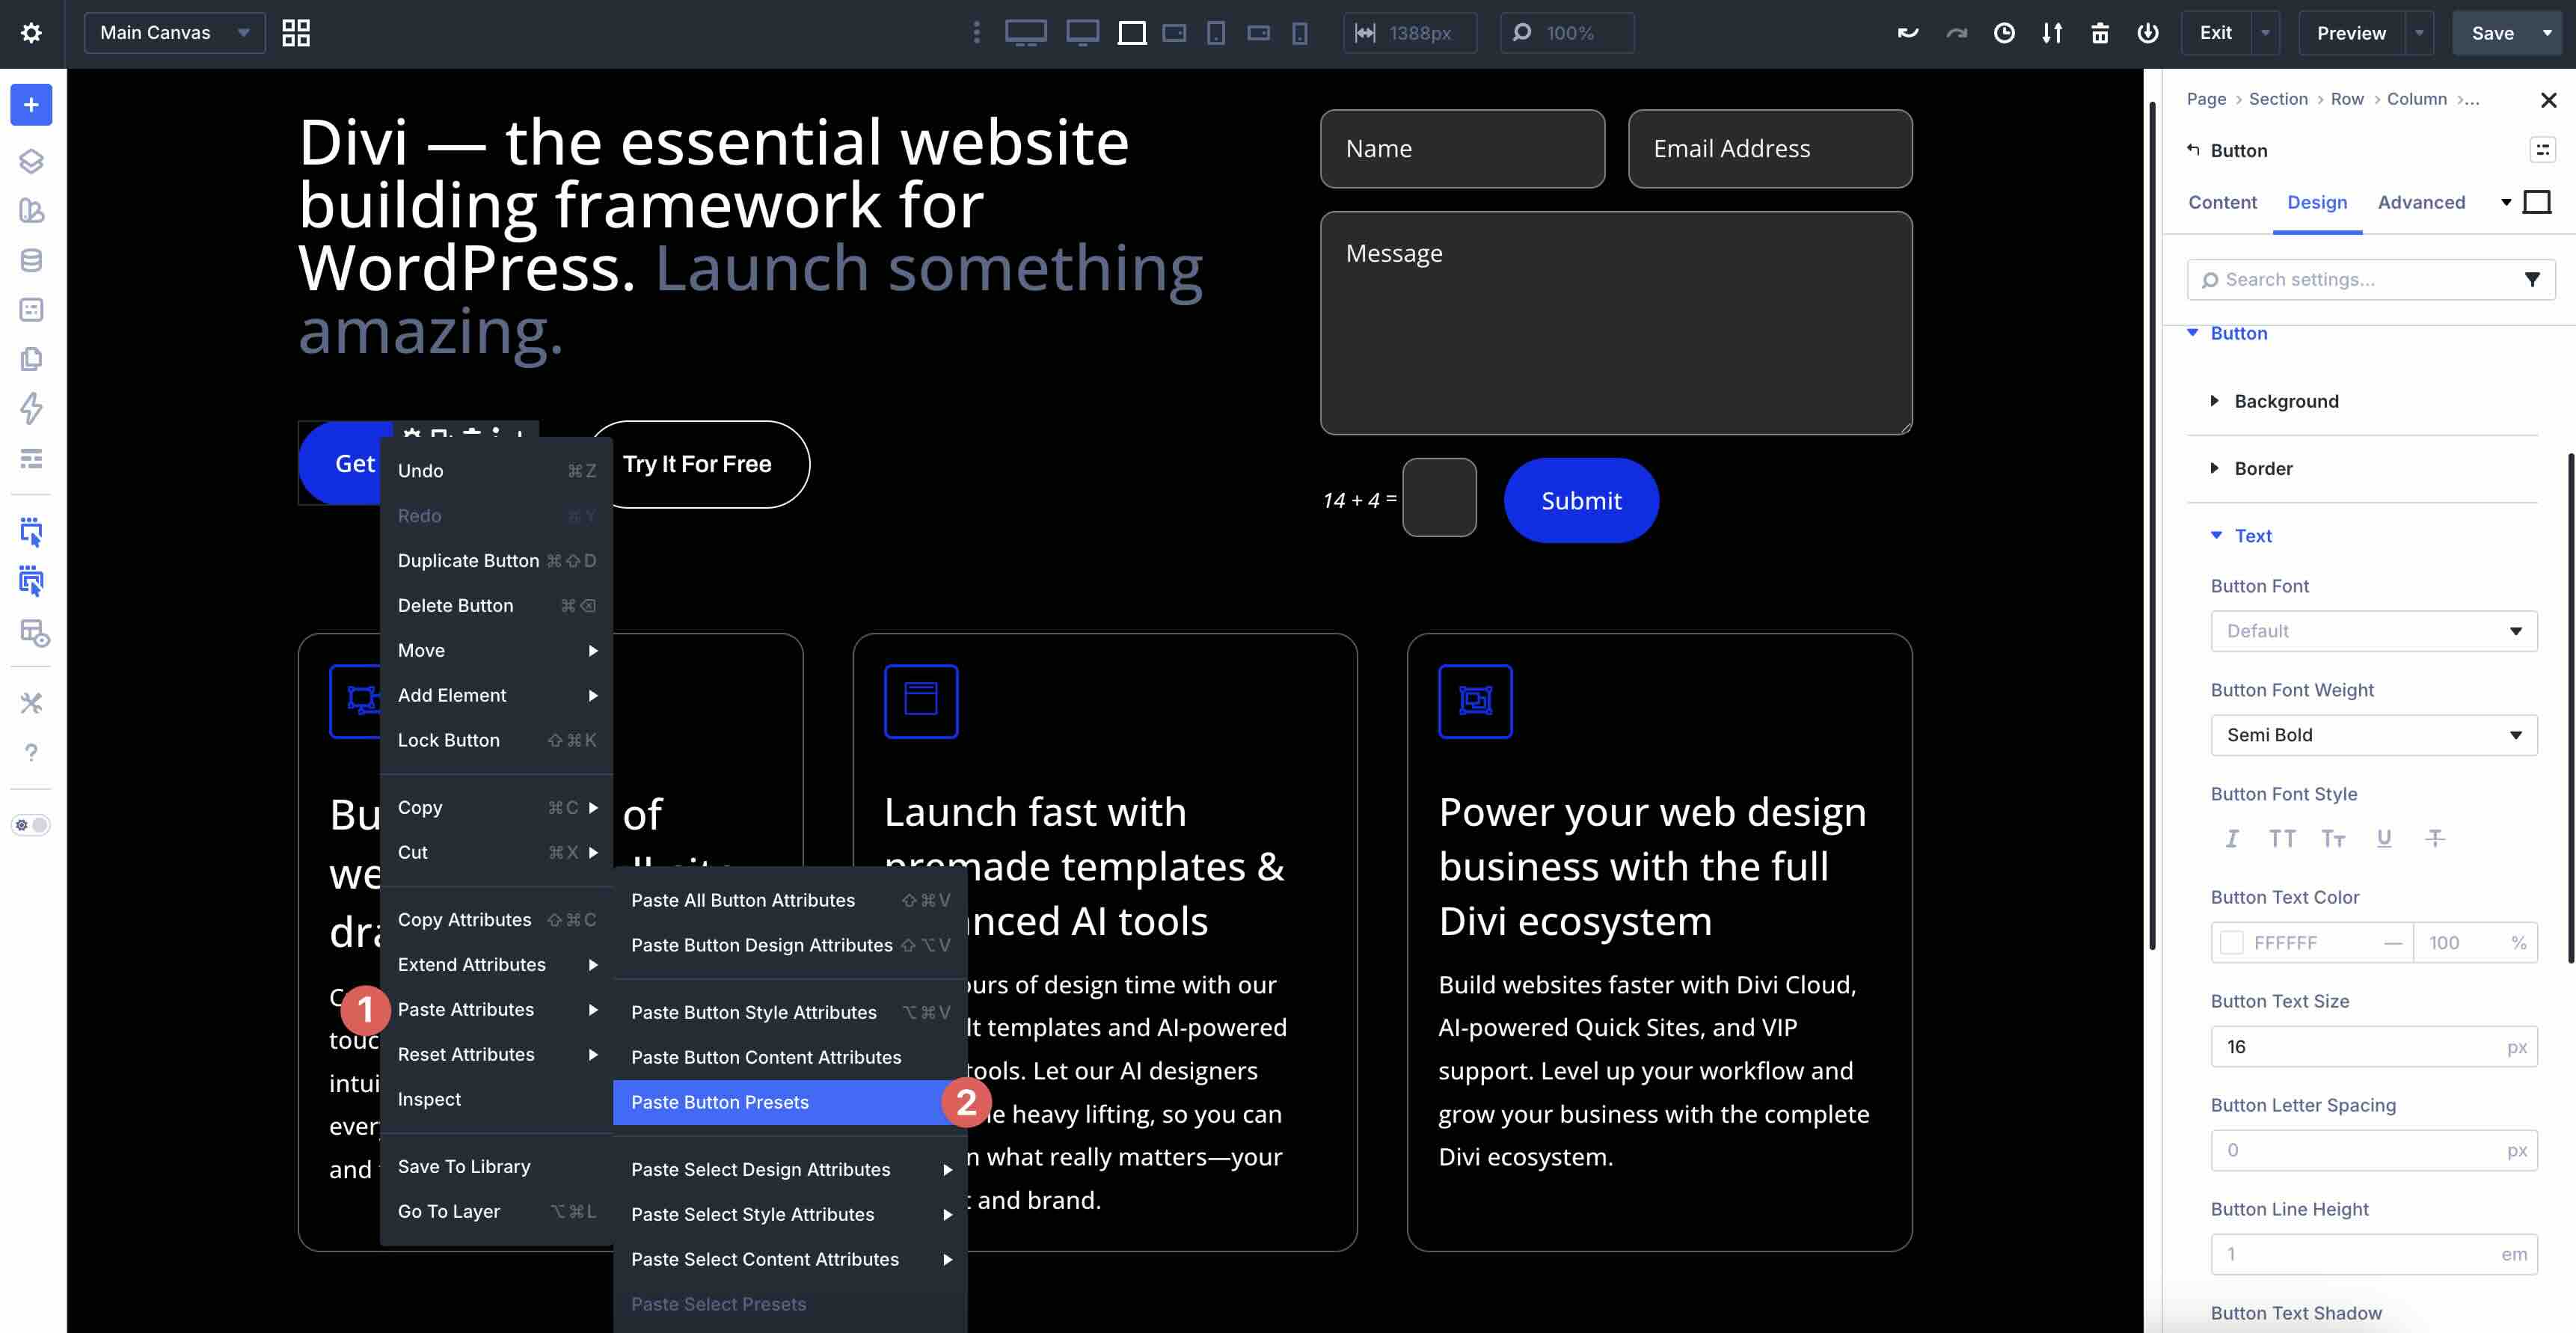
Task: Click the lightning bolt icon in sidebar
Action: tap(31, 408)
